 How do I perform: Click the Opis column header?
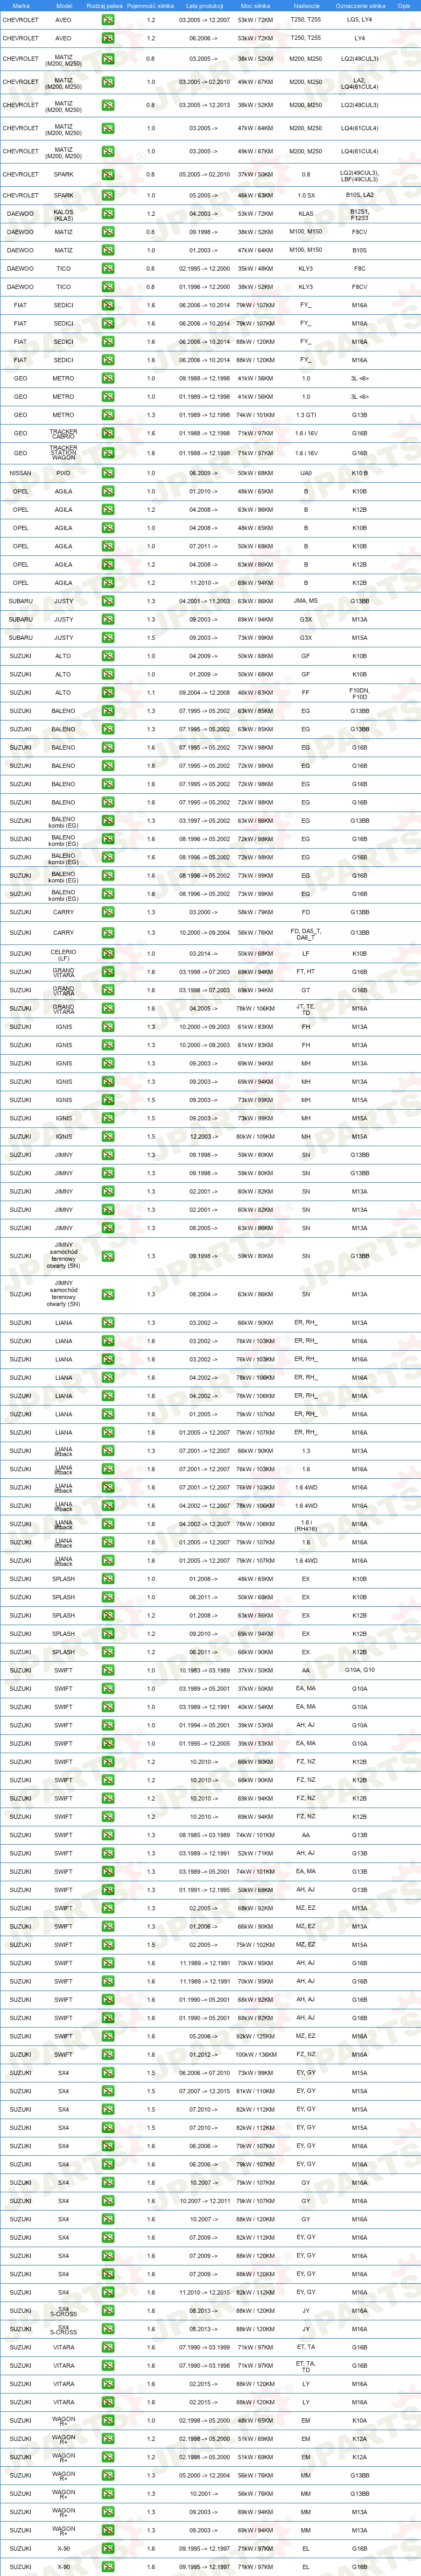point(404,5)
